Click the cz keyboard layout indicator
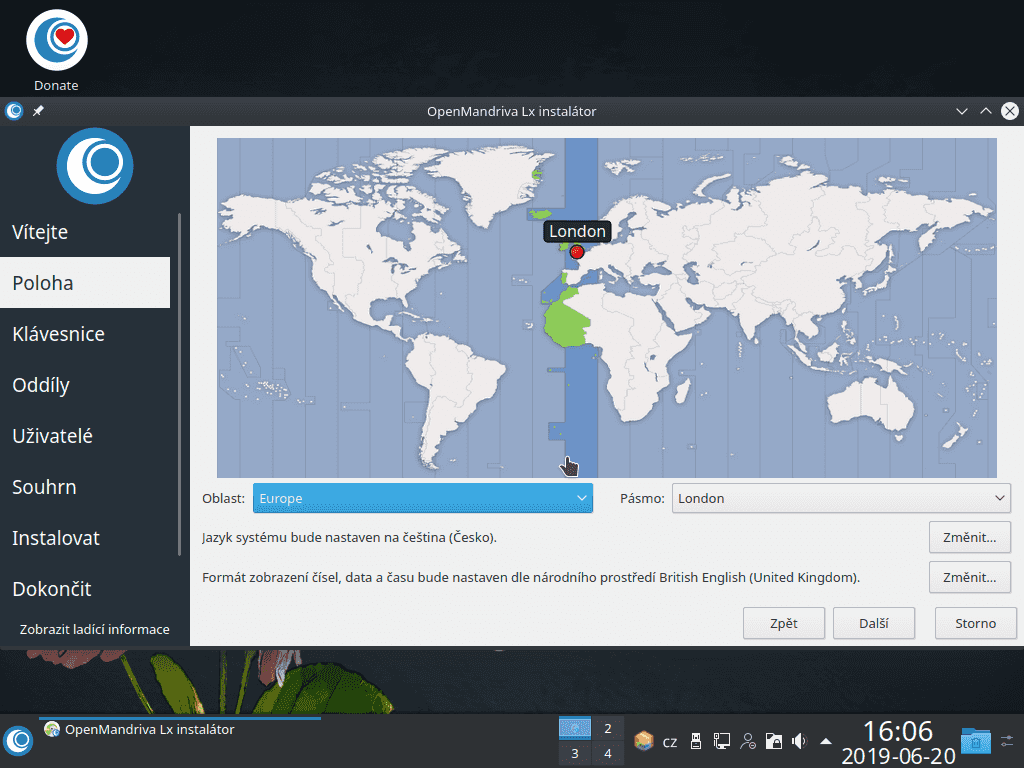The height and width of the screenshot is (768, 1024). tap(670, 741)
